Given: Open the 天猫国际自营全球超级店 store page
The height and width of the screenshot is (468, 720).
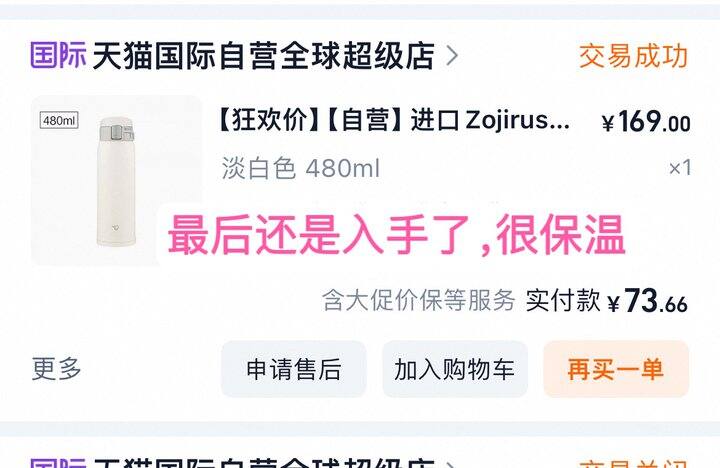Looking at the screenshot, I should pos(263,56).
